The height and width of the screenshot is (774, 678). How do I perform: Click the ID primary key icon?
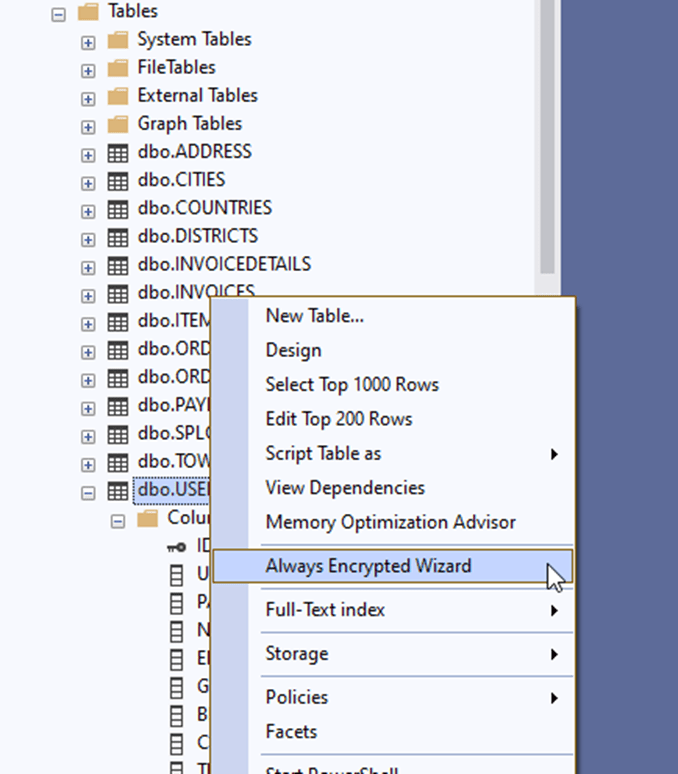point(176,546)
